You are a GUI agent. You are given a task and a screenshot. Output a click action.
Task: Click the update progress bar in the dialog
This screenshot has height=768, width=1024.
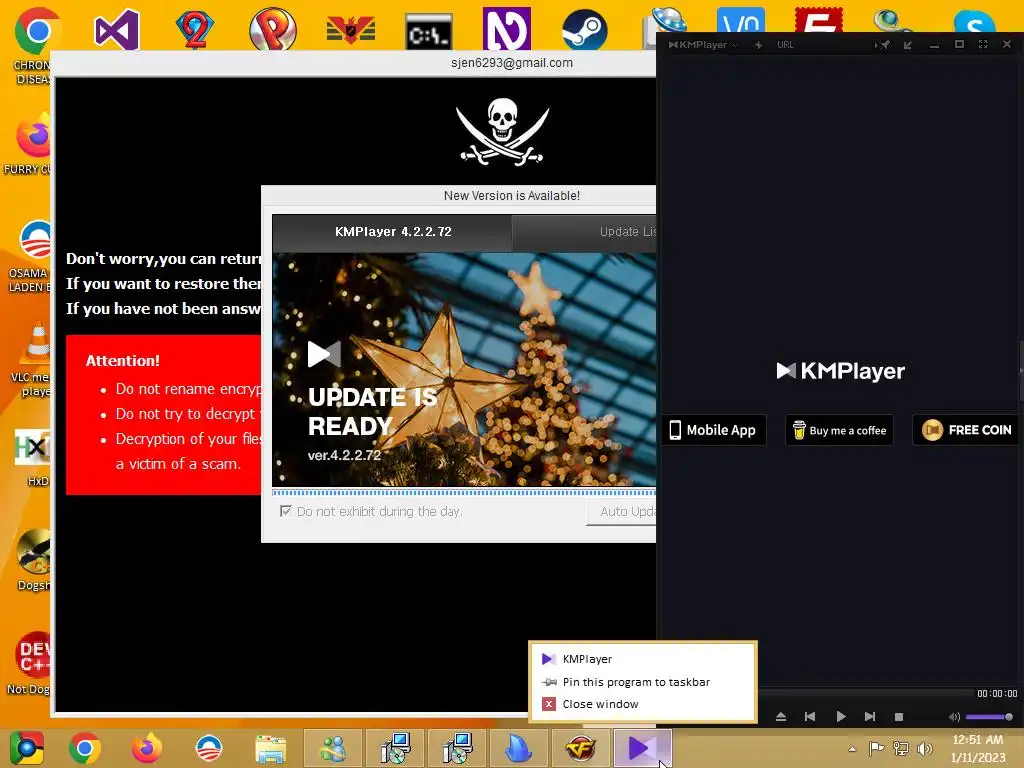coord(464,492)
